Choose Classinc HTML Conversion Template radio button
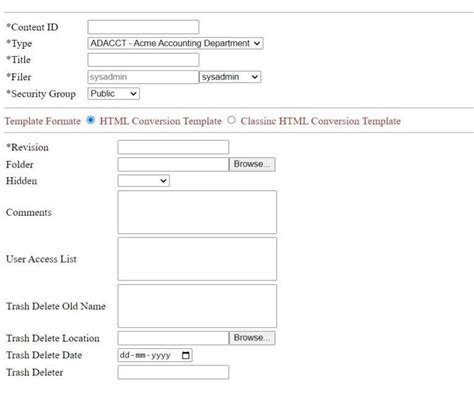The image size is (474, 405). tap(231, 120)
